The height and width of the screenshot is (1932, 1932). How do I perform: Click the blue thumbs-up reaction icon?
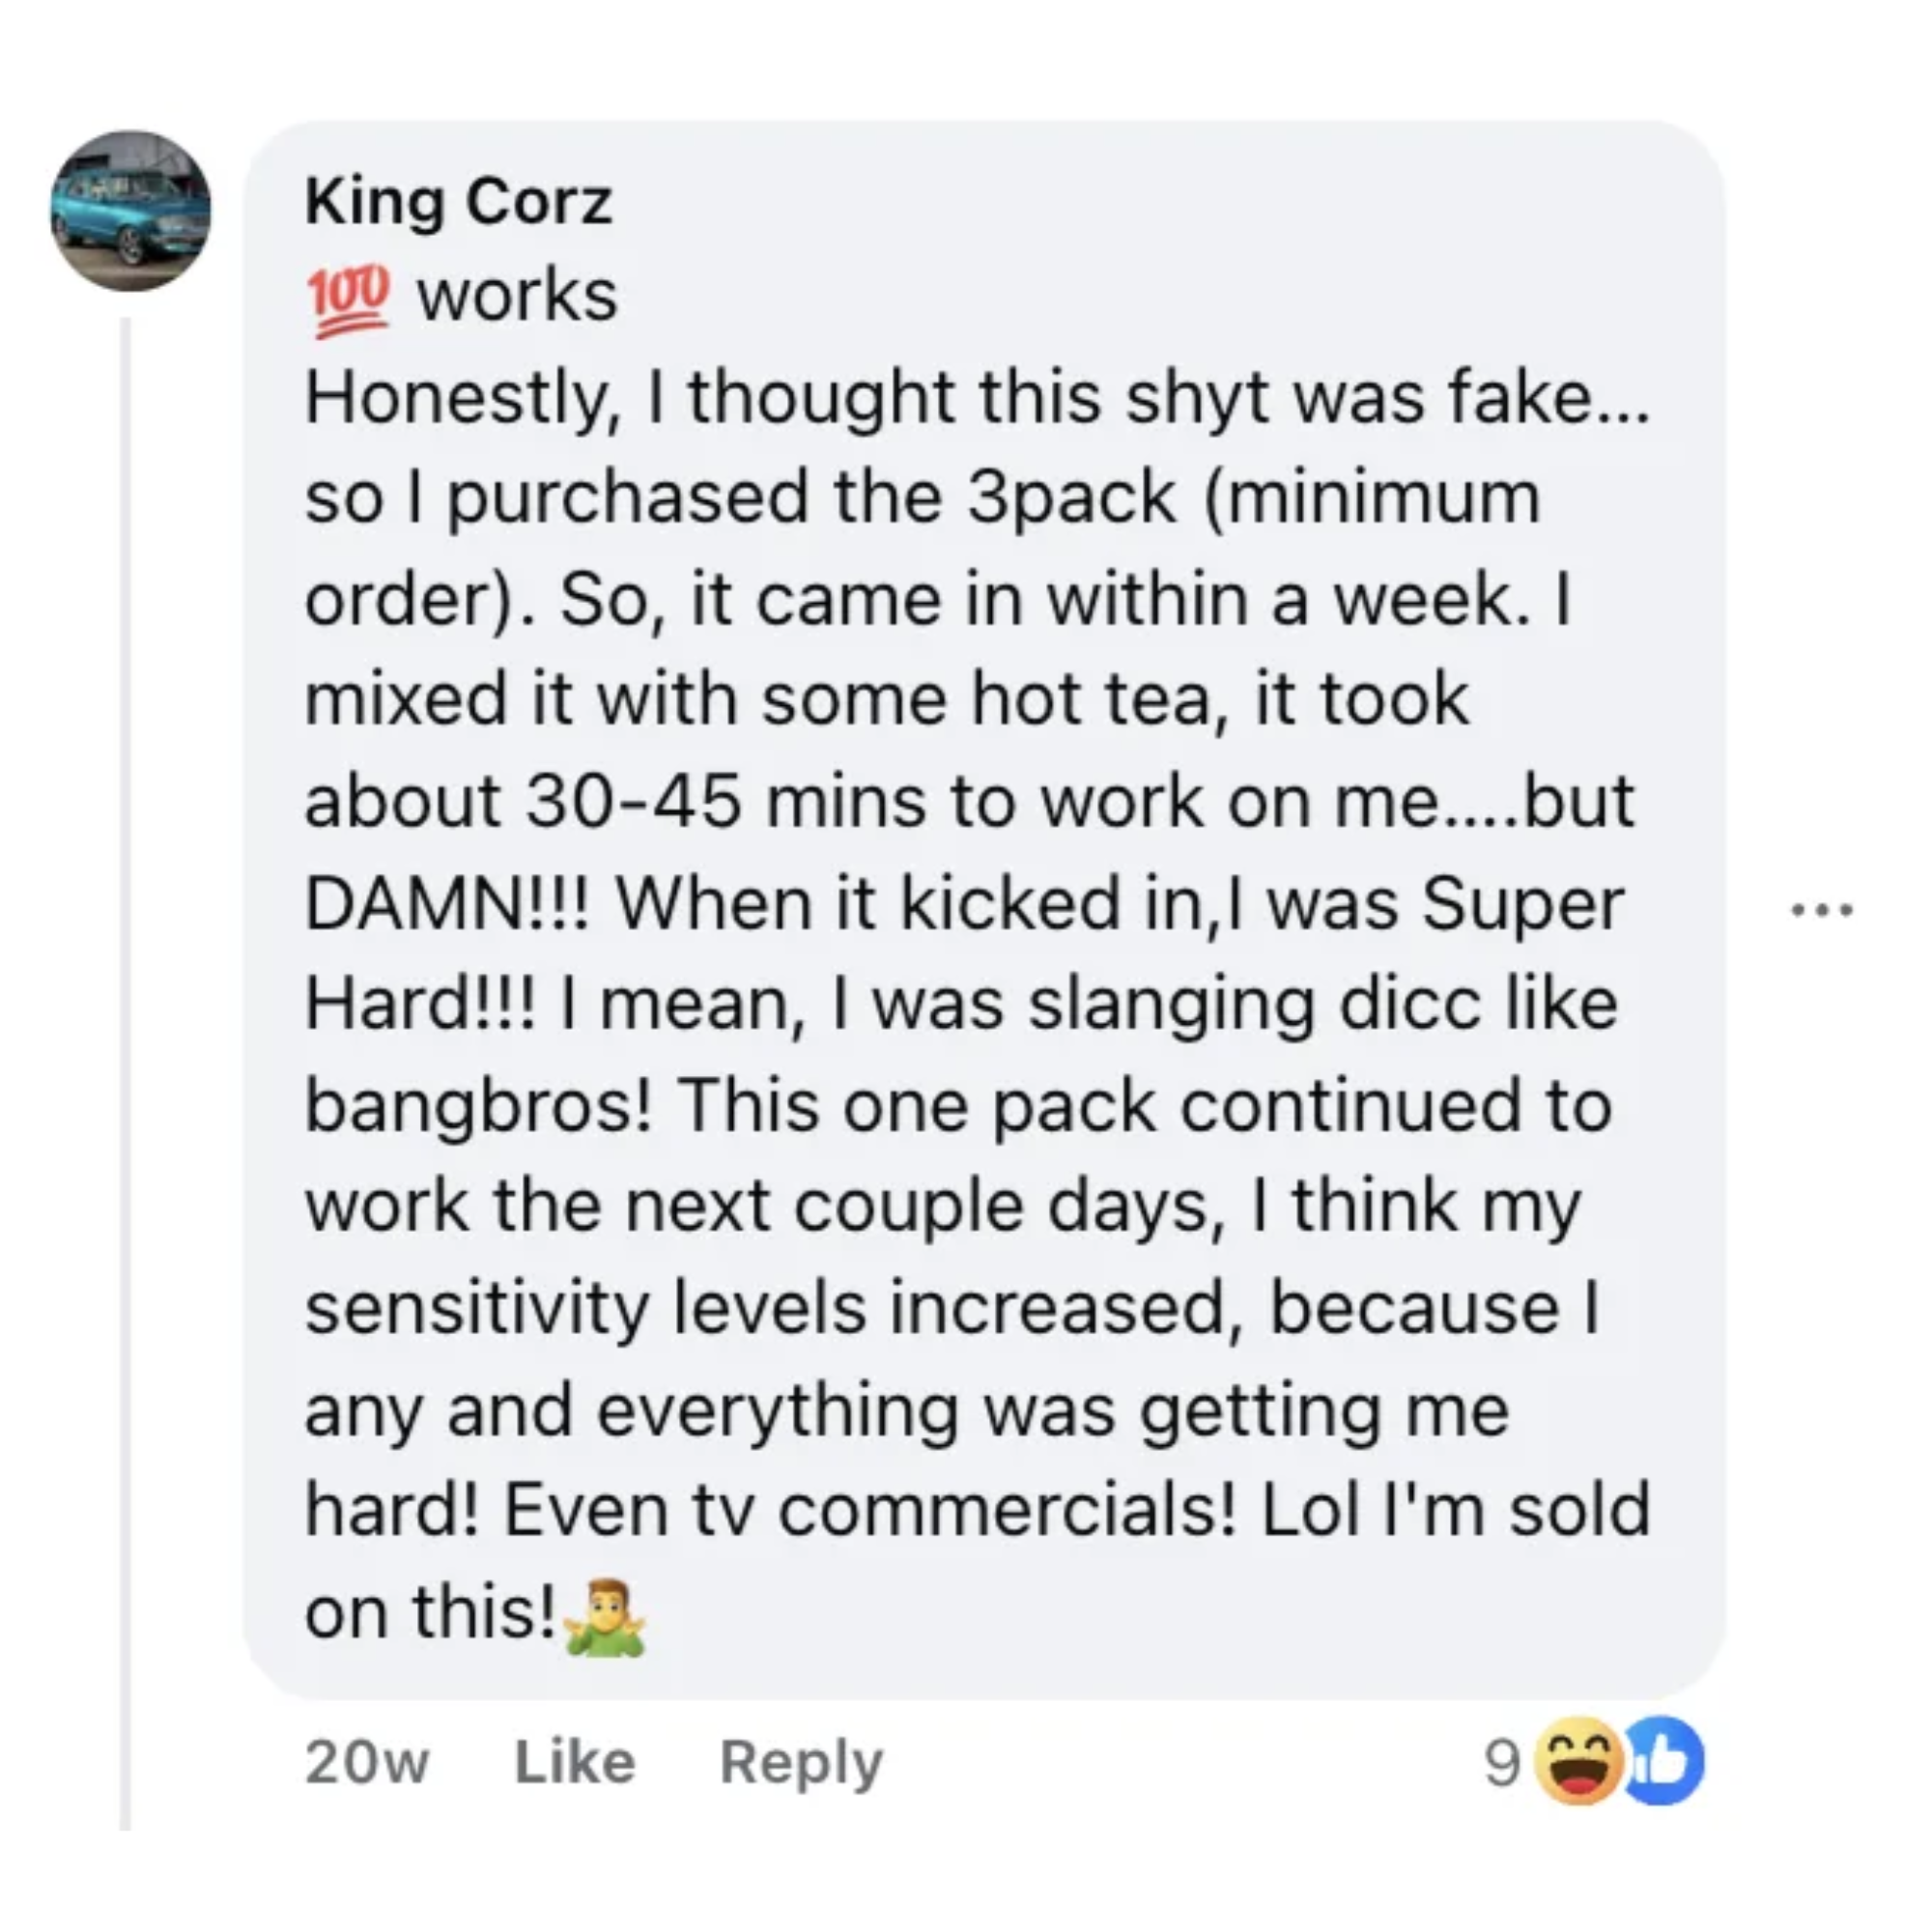click(x=1665, y=1763)
